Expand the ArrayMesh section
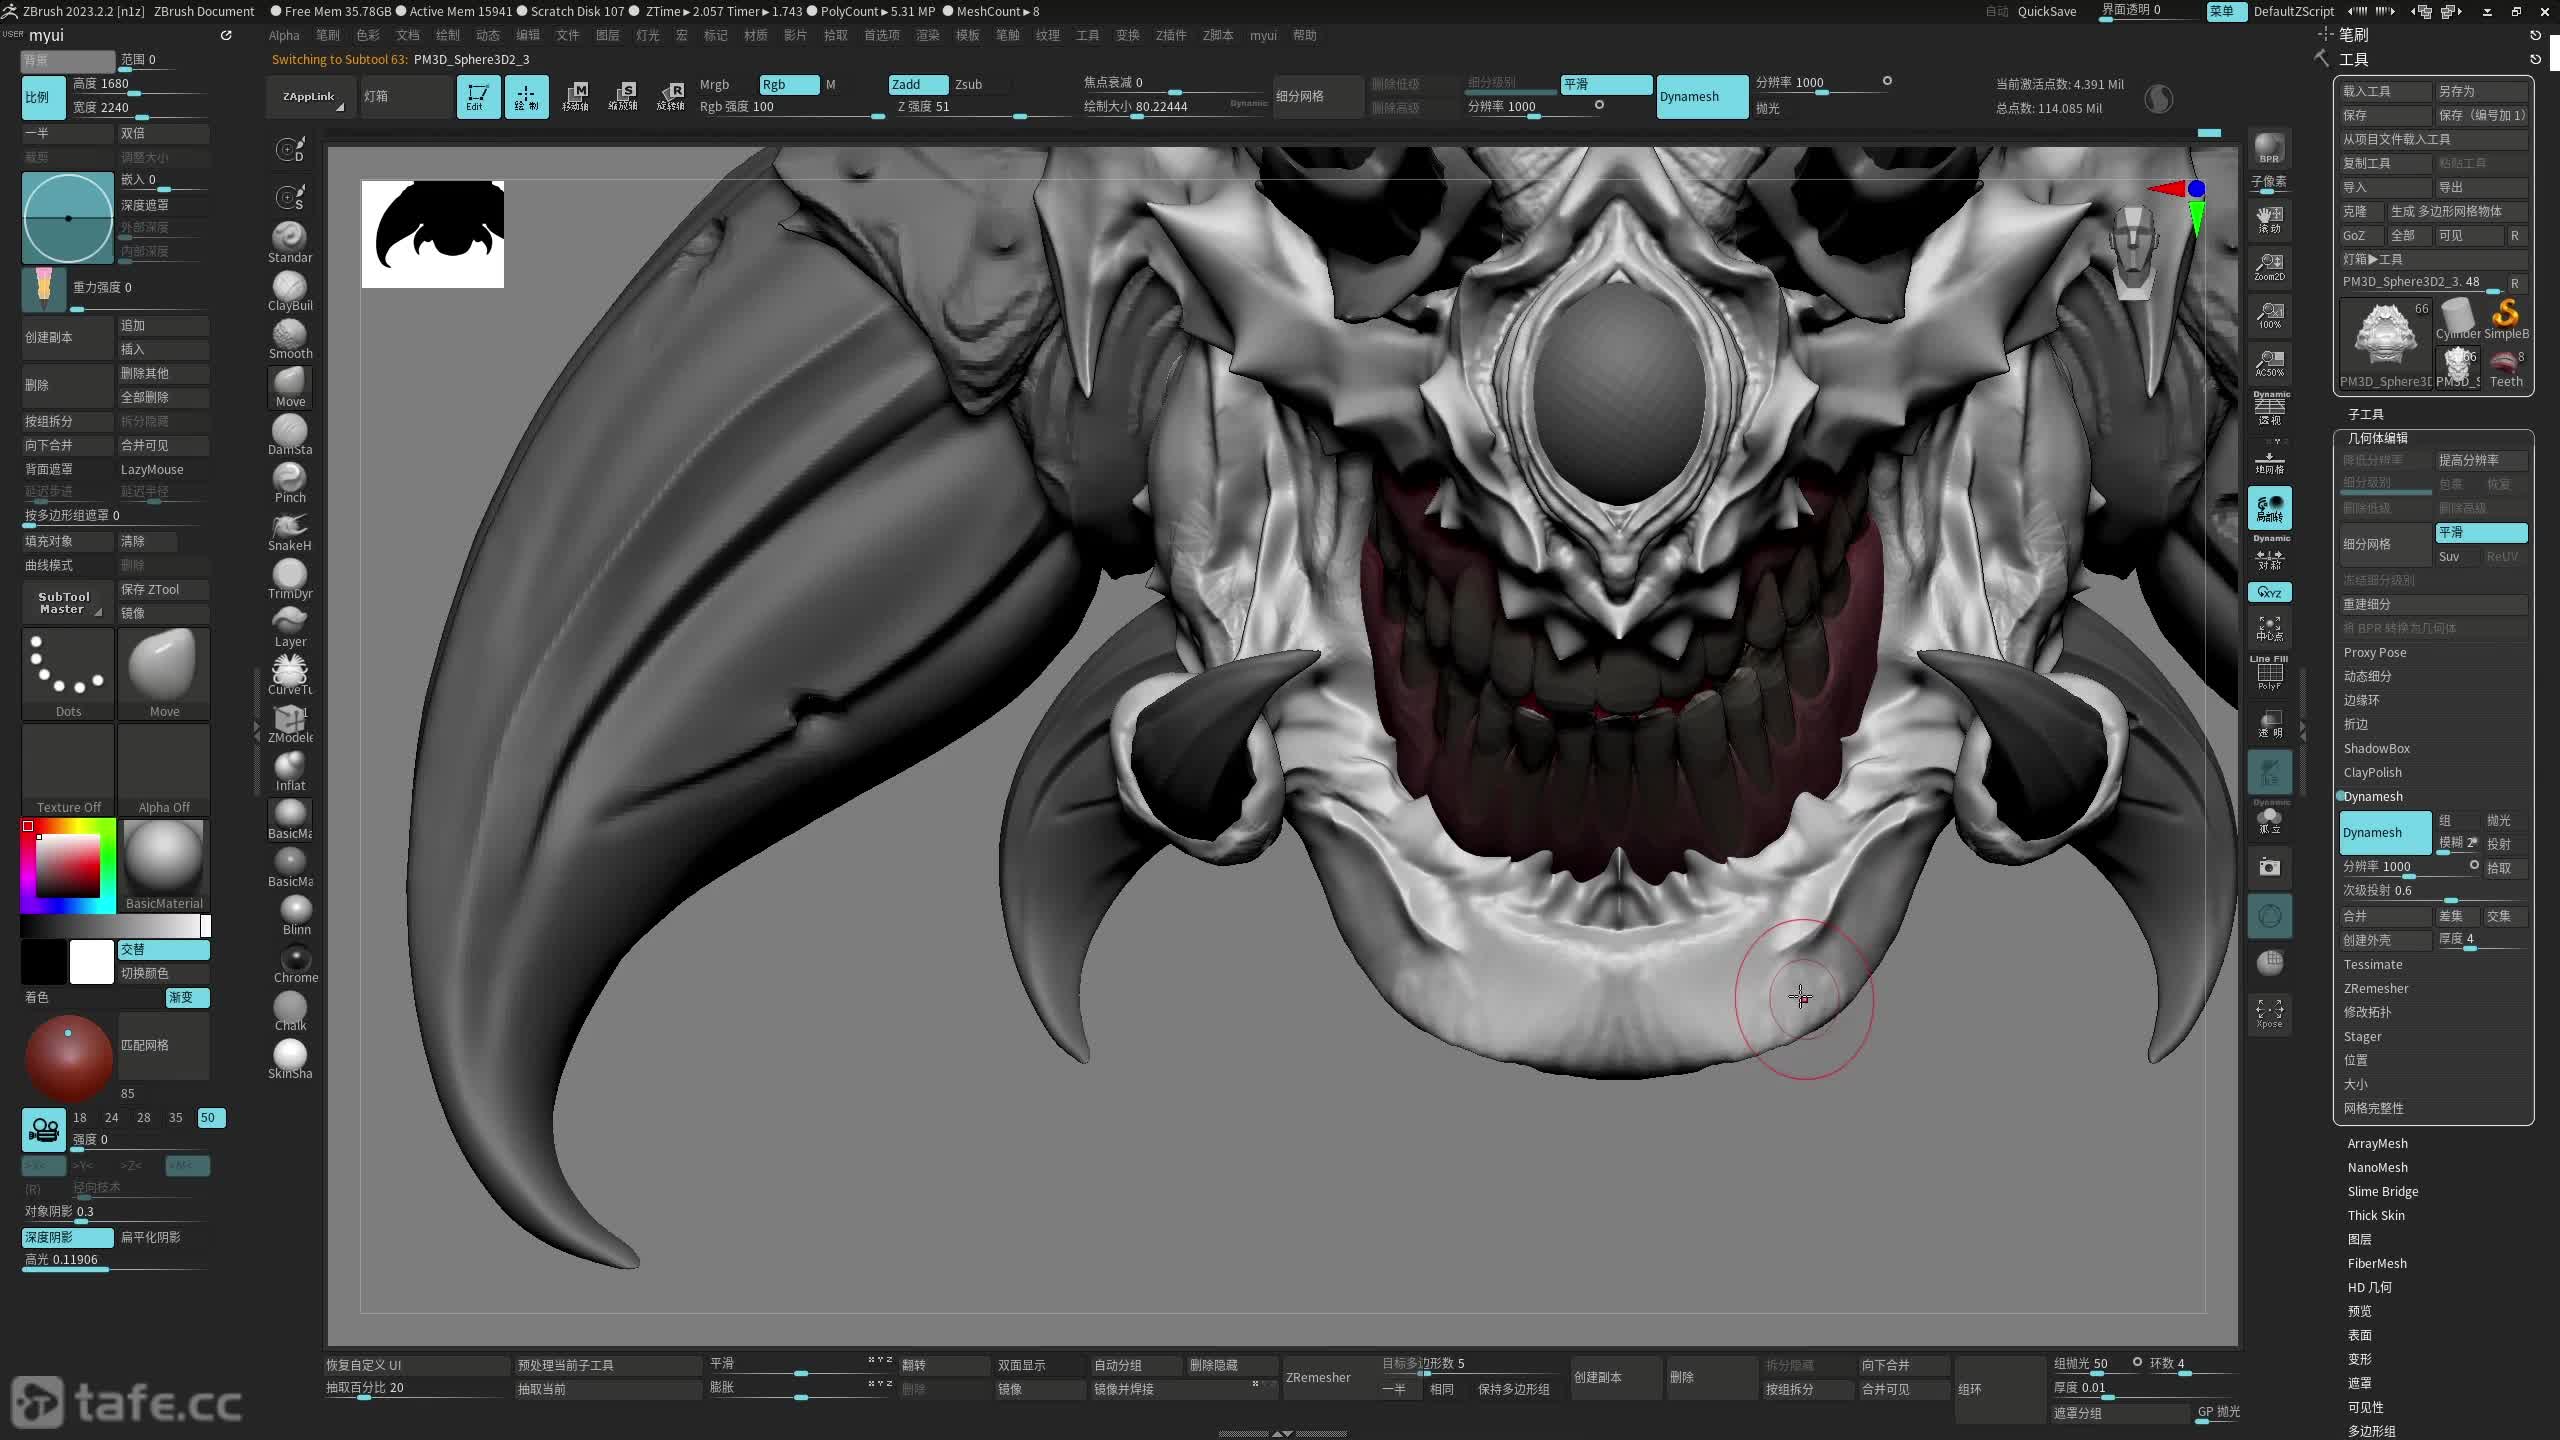This screenshot has height=1440, width=2560. [2377, 1143]
